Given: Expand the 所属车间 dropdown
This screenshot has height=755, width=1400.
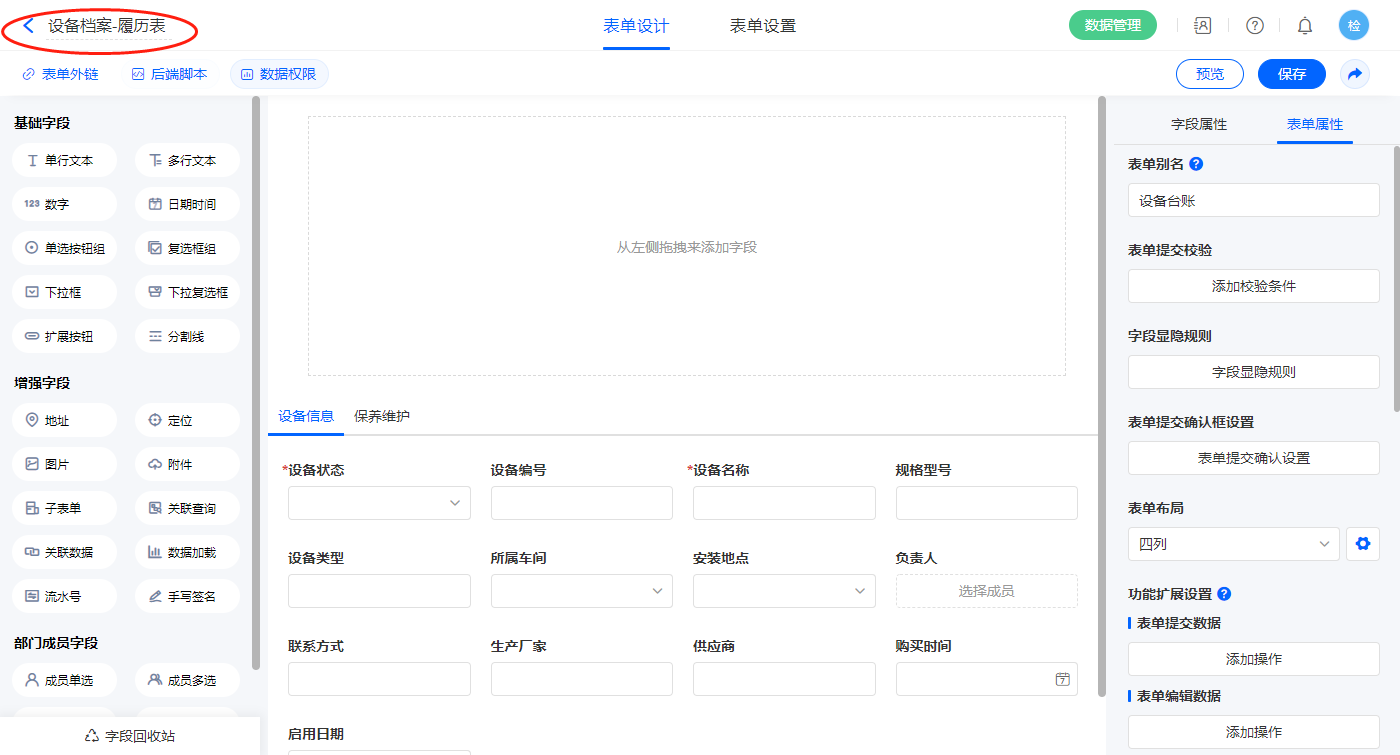Looking at the screenshot, I should click(x=582, y=591).
